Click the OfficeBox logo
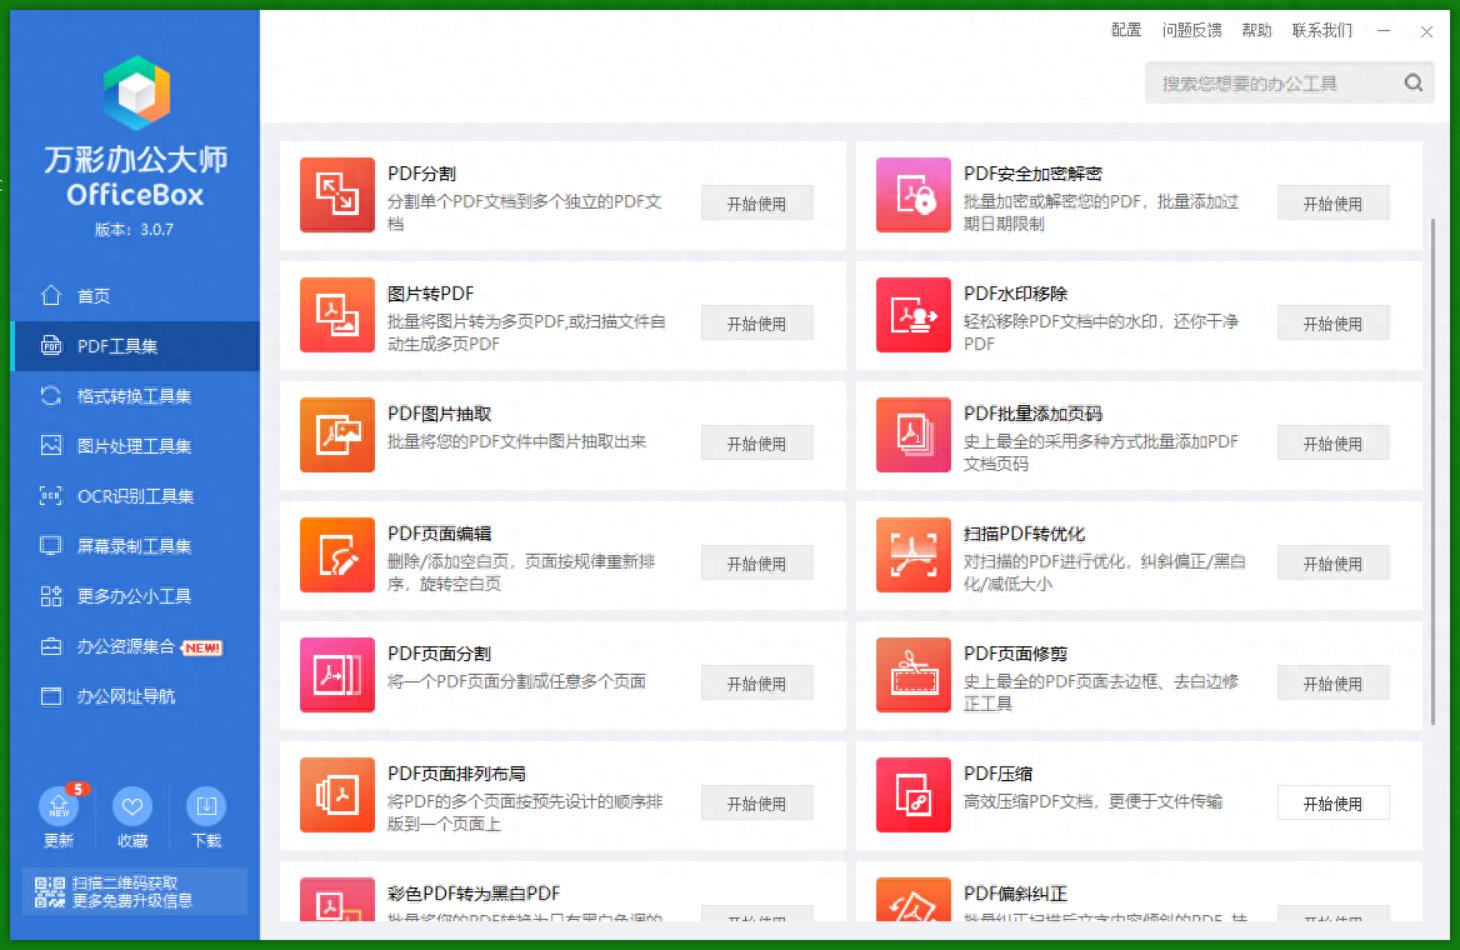The image size is (1460, 950). [x=136, y=93]
